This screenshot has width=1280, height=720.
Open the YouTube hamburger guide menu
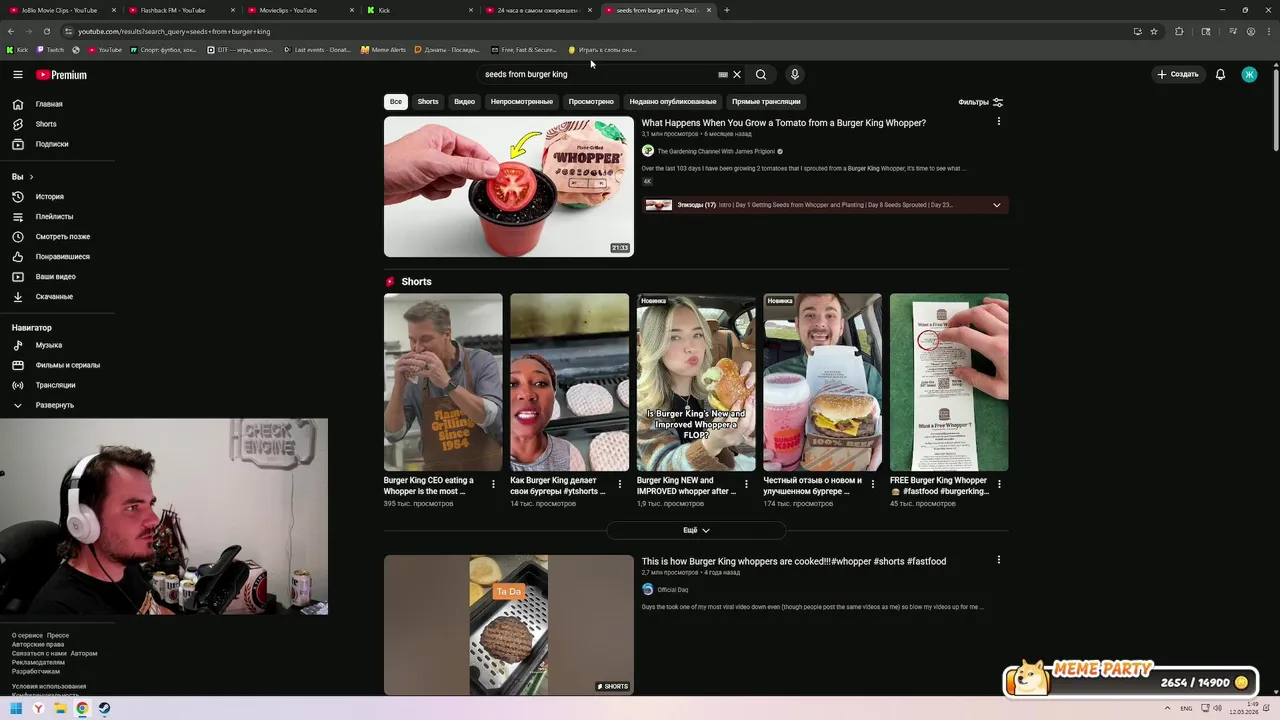click(x=17, y=75)
